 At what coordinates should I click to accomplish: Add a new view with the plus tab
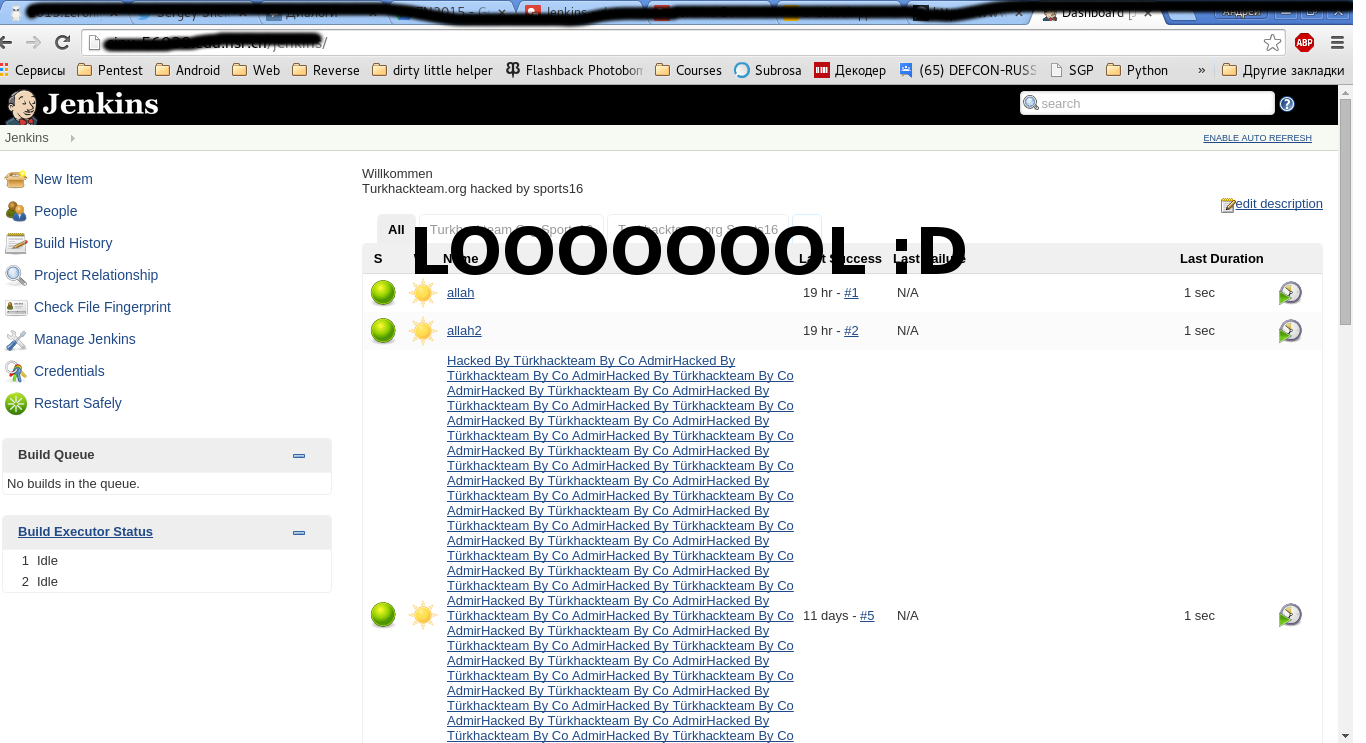807,229
